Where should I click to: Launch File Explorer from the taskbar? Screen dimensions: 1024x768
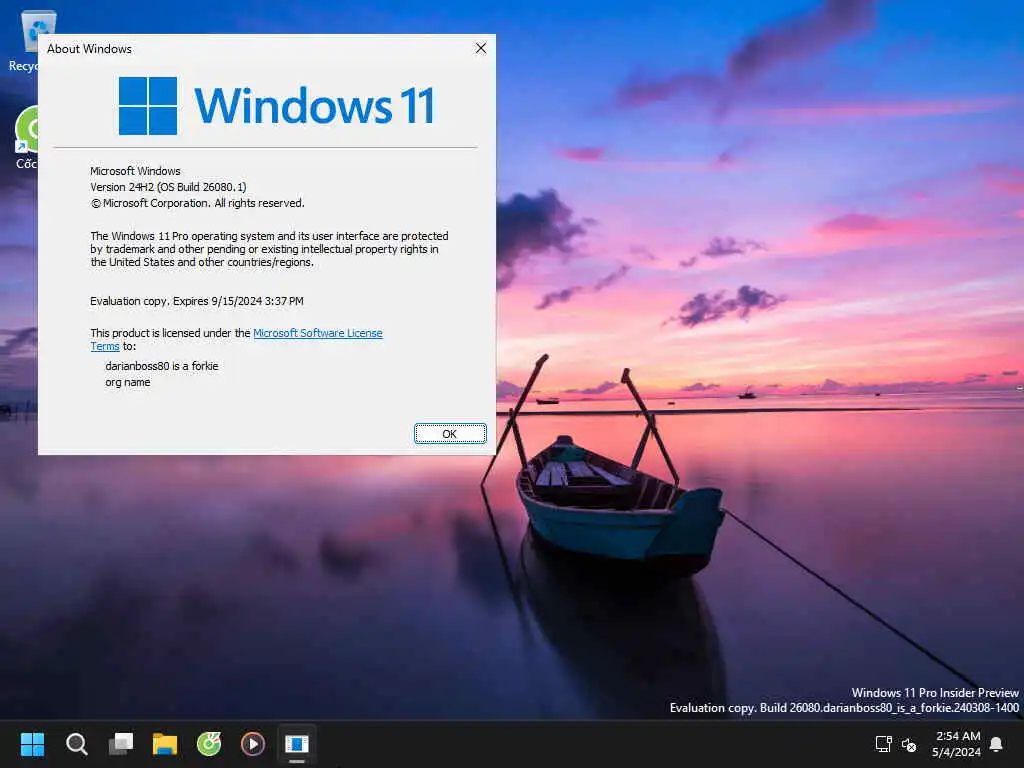click(165, 744)
